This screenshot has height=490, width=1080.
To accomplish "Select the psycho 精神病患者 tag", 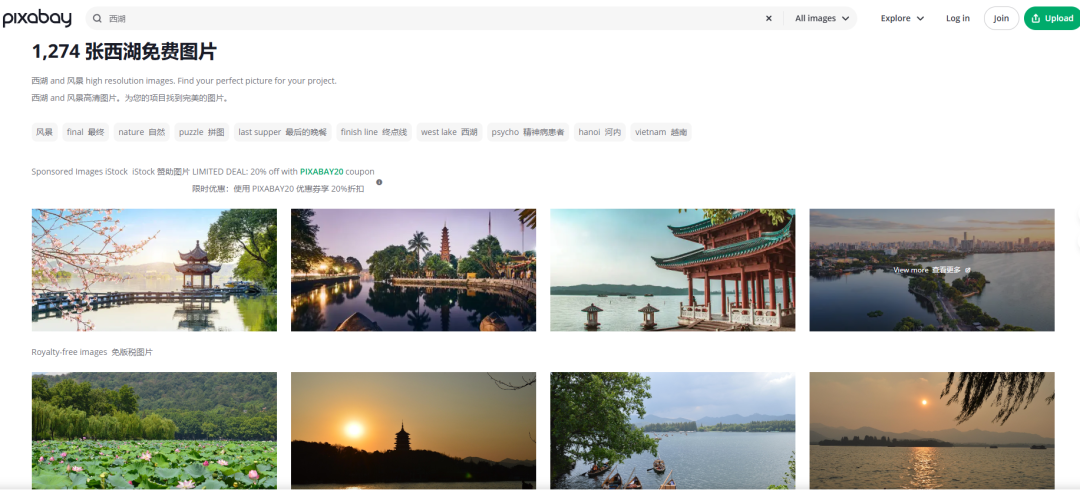I will [528, 132].
